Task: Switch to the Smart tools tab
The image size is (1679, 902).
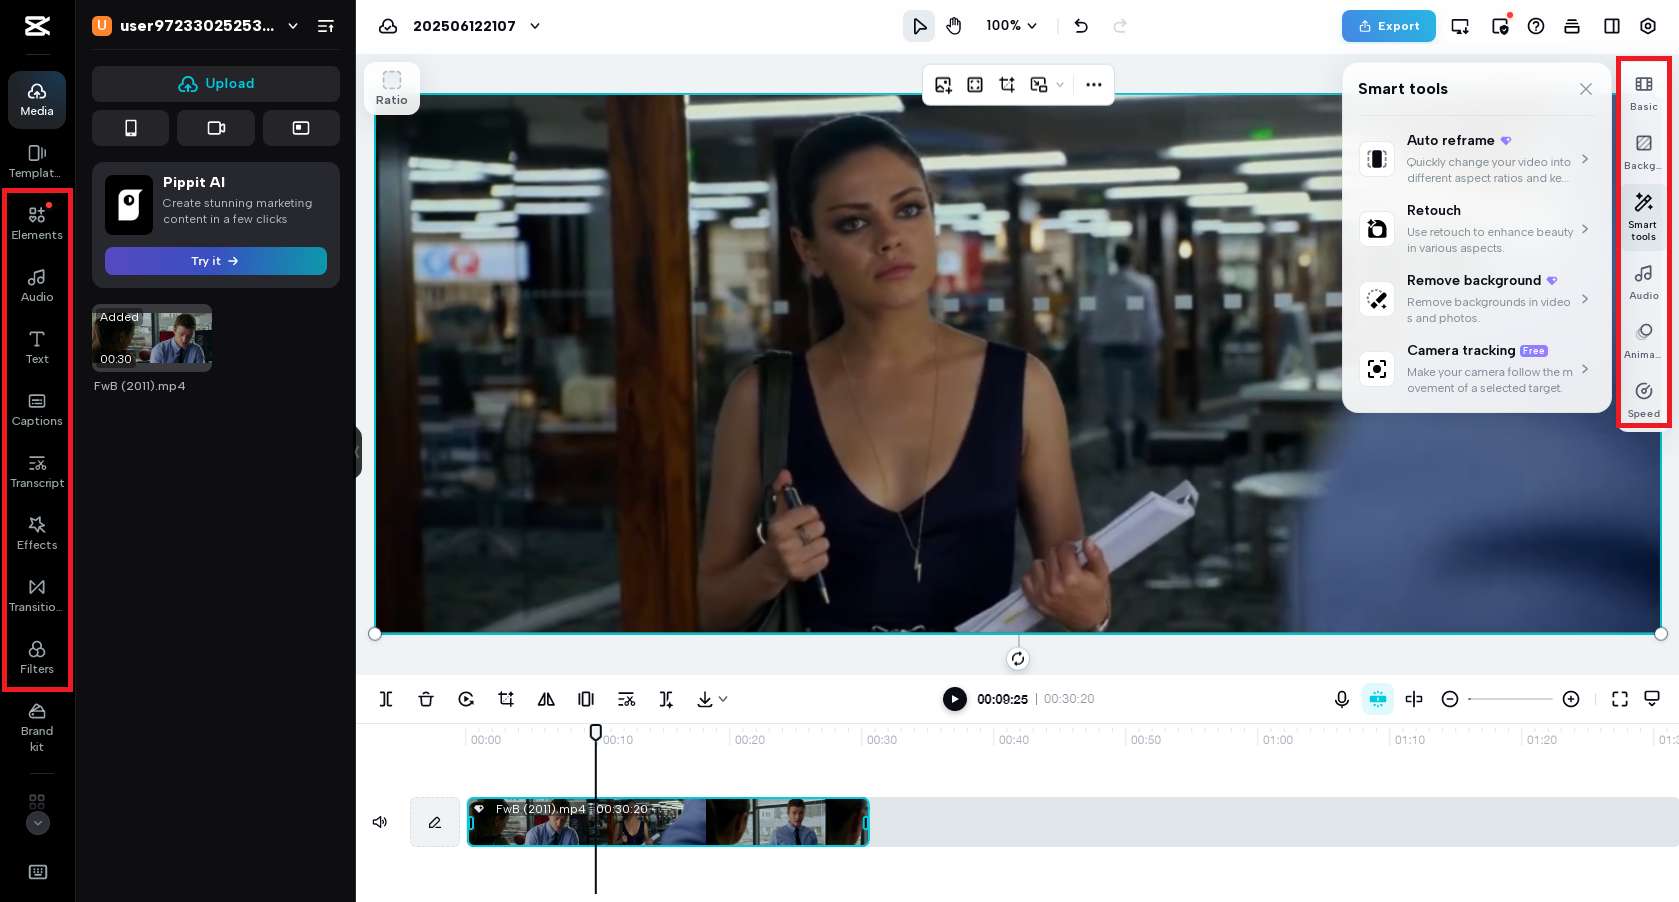Action: click(x=1644, y=215)
